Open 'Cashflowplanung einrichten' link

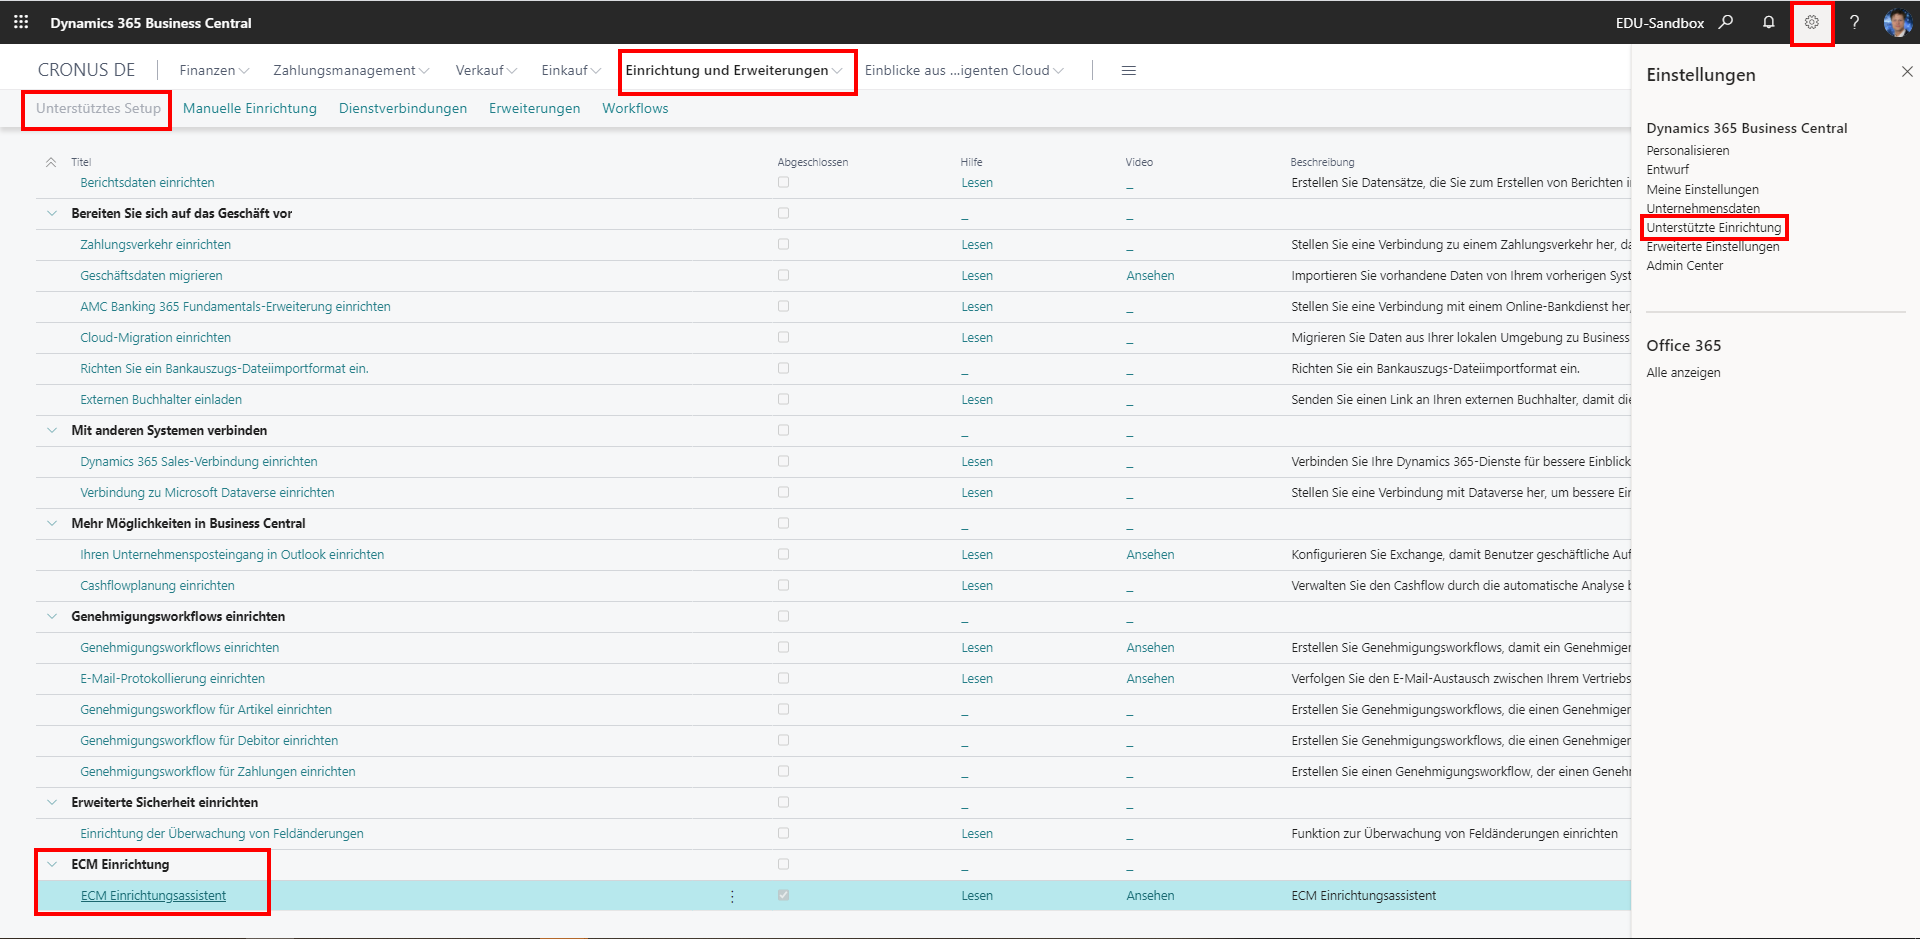coord(157,585)
